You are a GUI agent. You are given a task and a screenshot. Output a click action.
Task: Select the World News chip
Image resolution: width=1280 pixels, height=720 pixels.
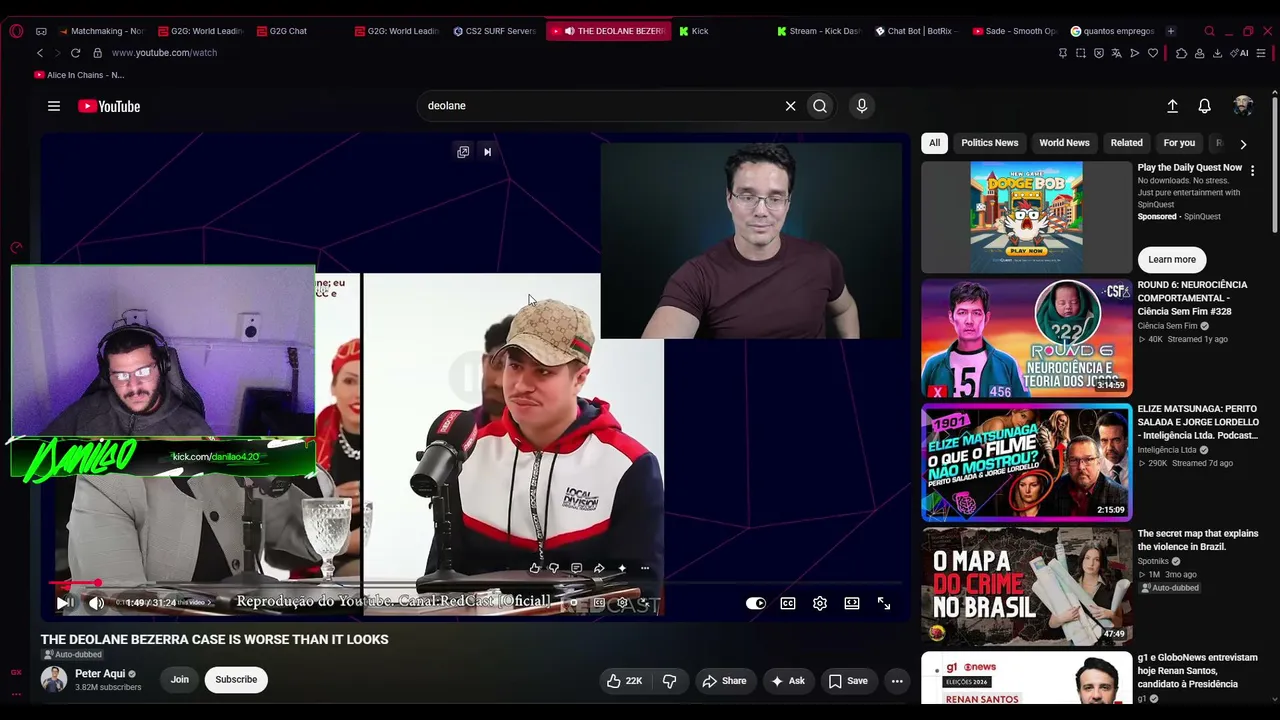[x=1064, y=143]
